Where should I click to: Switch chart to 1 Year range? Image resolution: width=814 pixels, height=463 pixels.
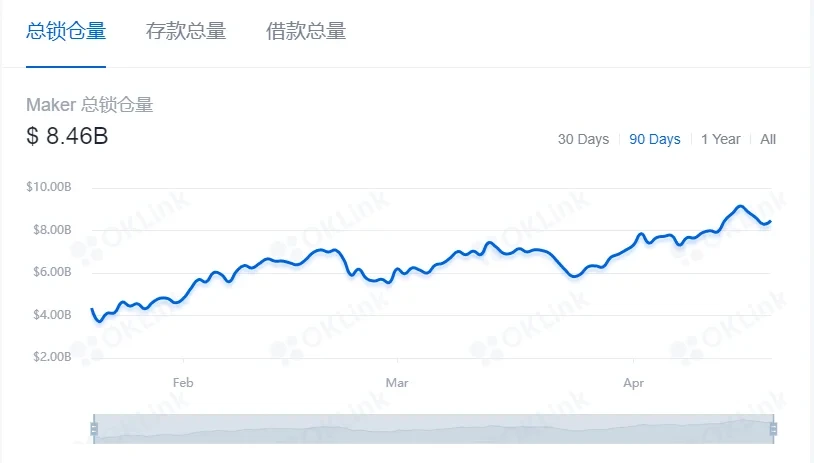(x=721, y=139)
